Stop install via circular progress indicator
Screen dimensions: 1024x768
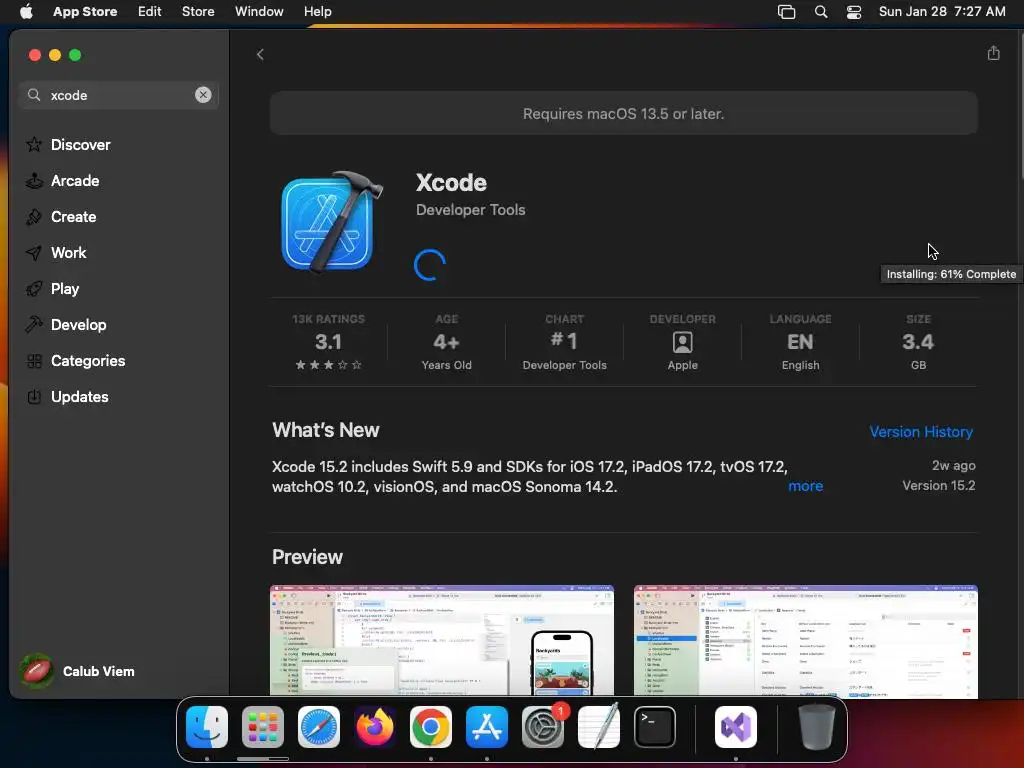(430, 264)
